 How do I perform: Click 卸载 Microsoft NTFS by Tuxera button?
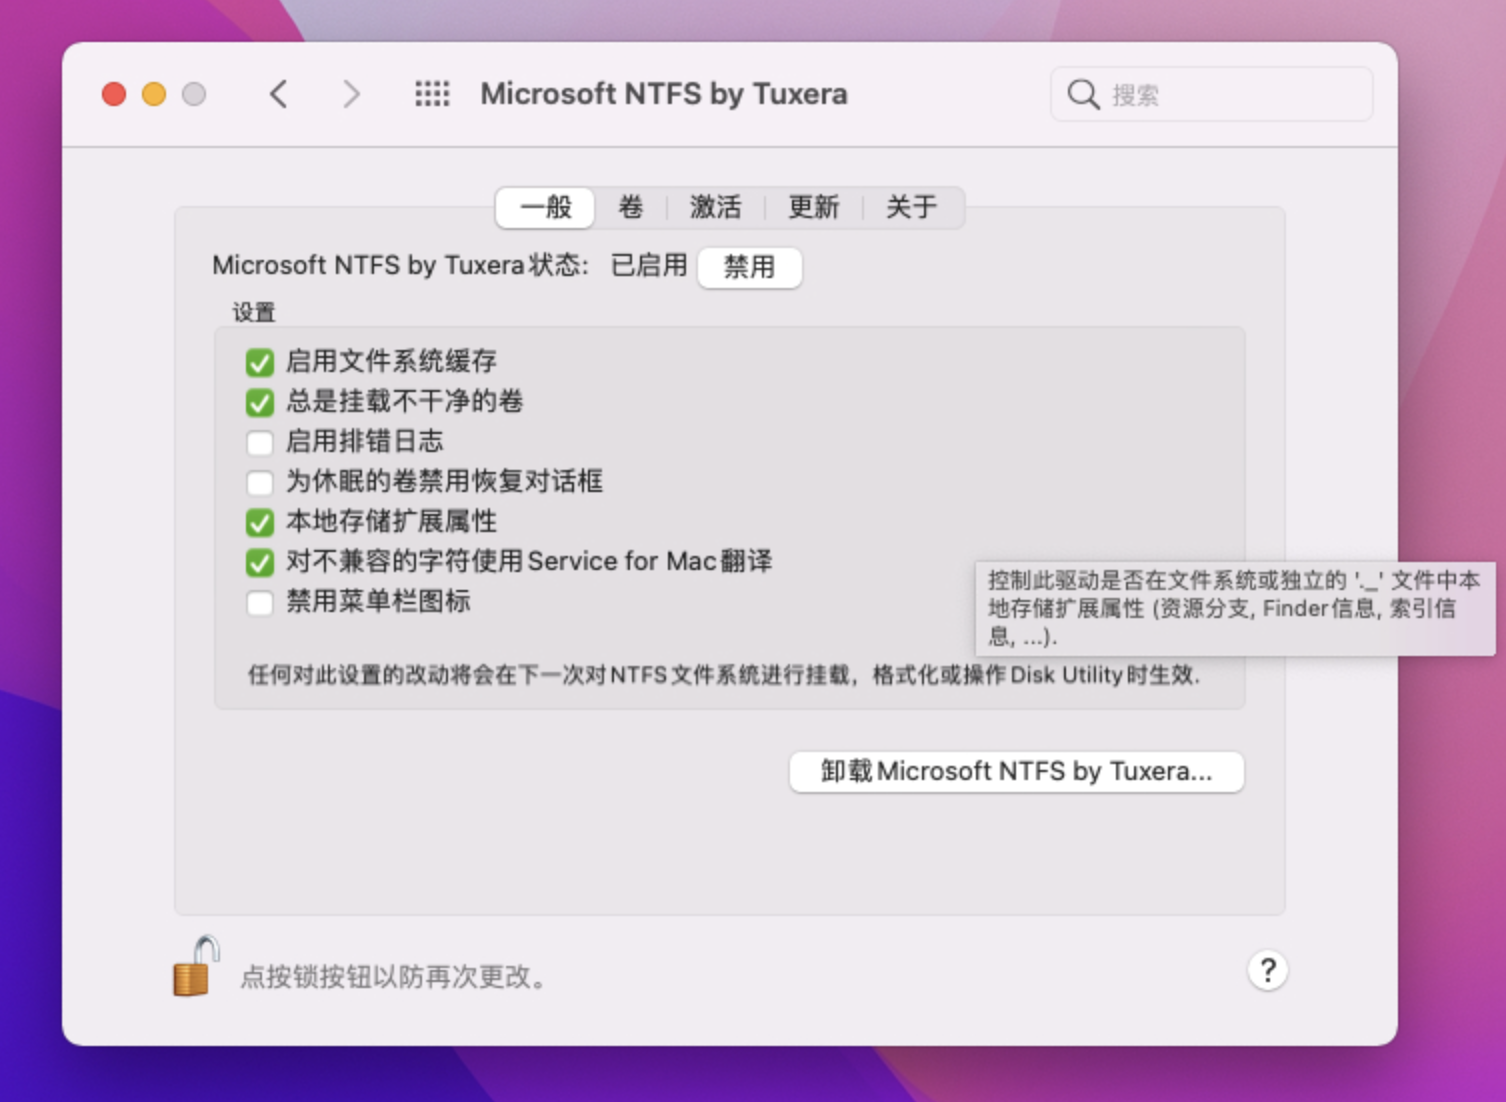pos(1016,771)
